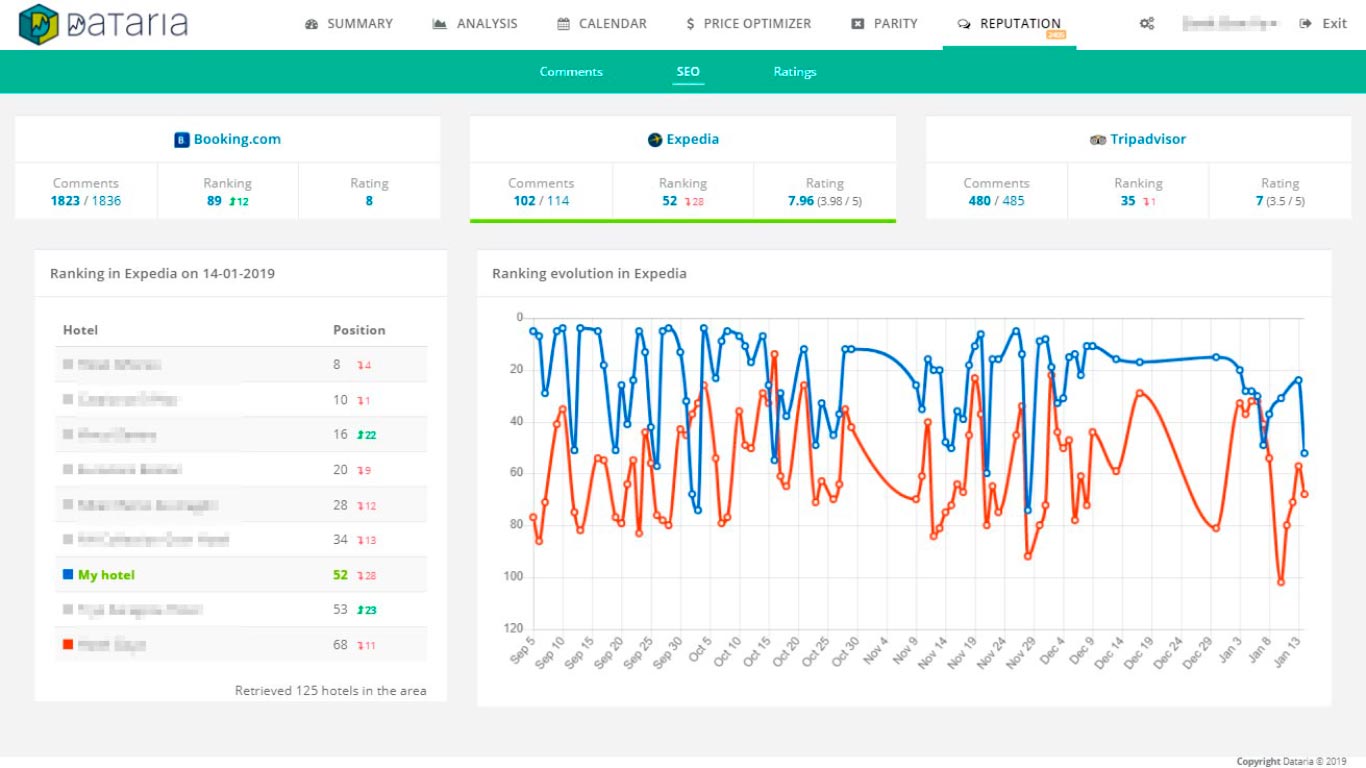The height and width of the screenshot is (768, 1366).
Task: Switch to the Ratings sub-tab
Action: point(795,72)
